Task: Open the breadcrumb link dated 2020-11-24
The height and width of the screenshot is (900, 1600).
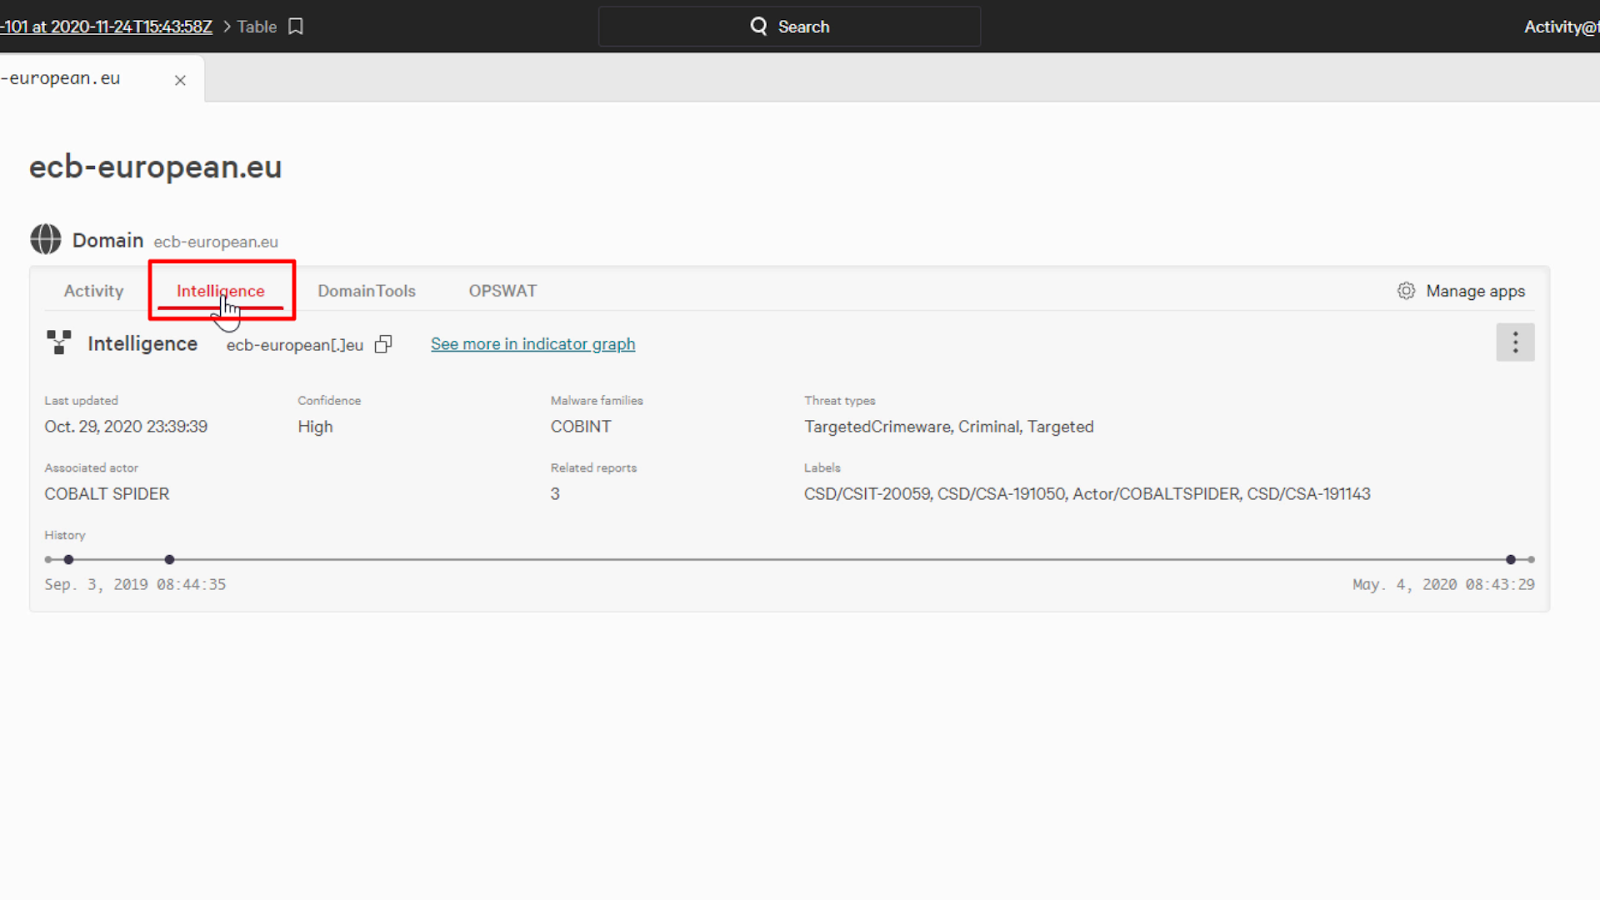Action: coord(106,27)
